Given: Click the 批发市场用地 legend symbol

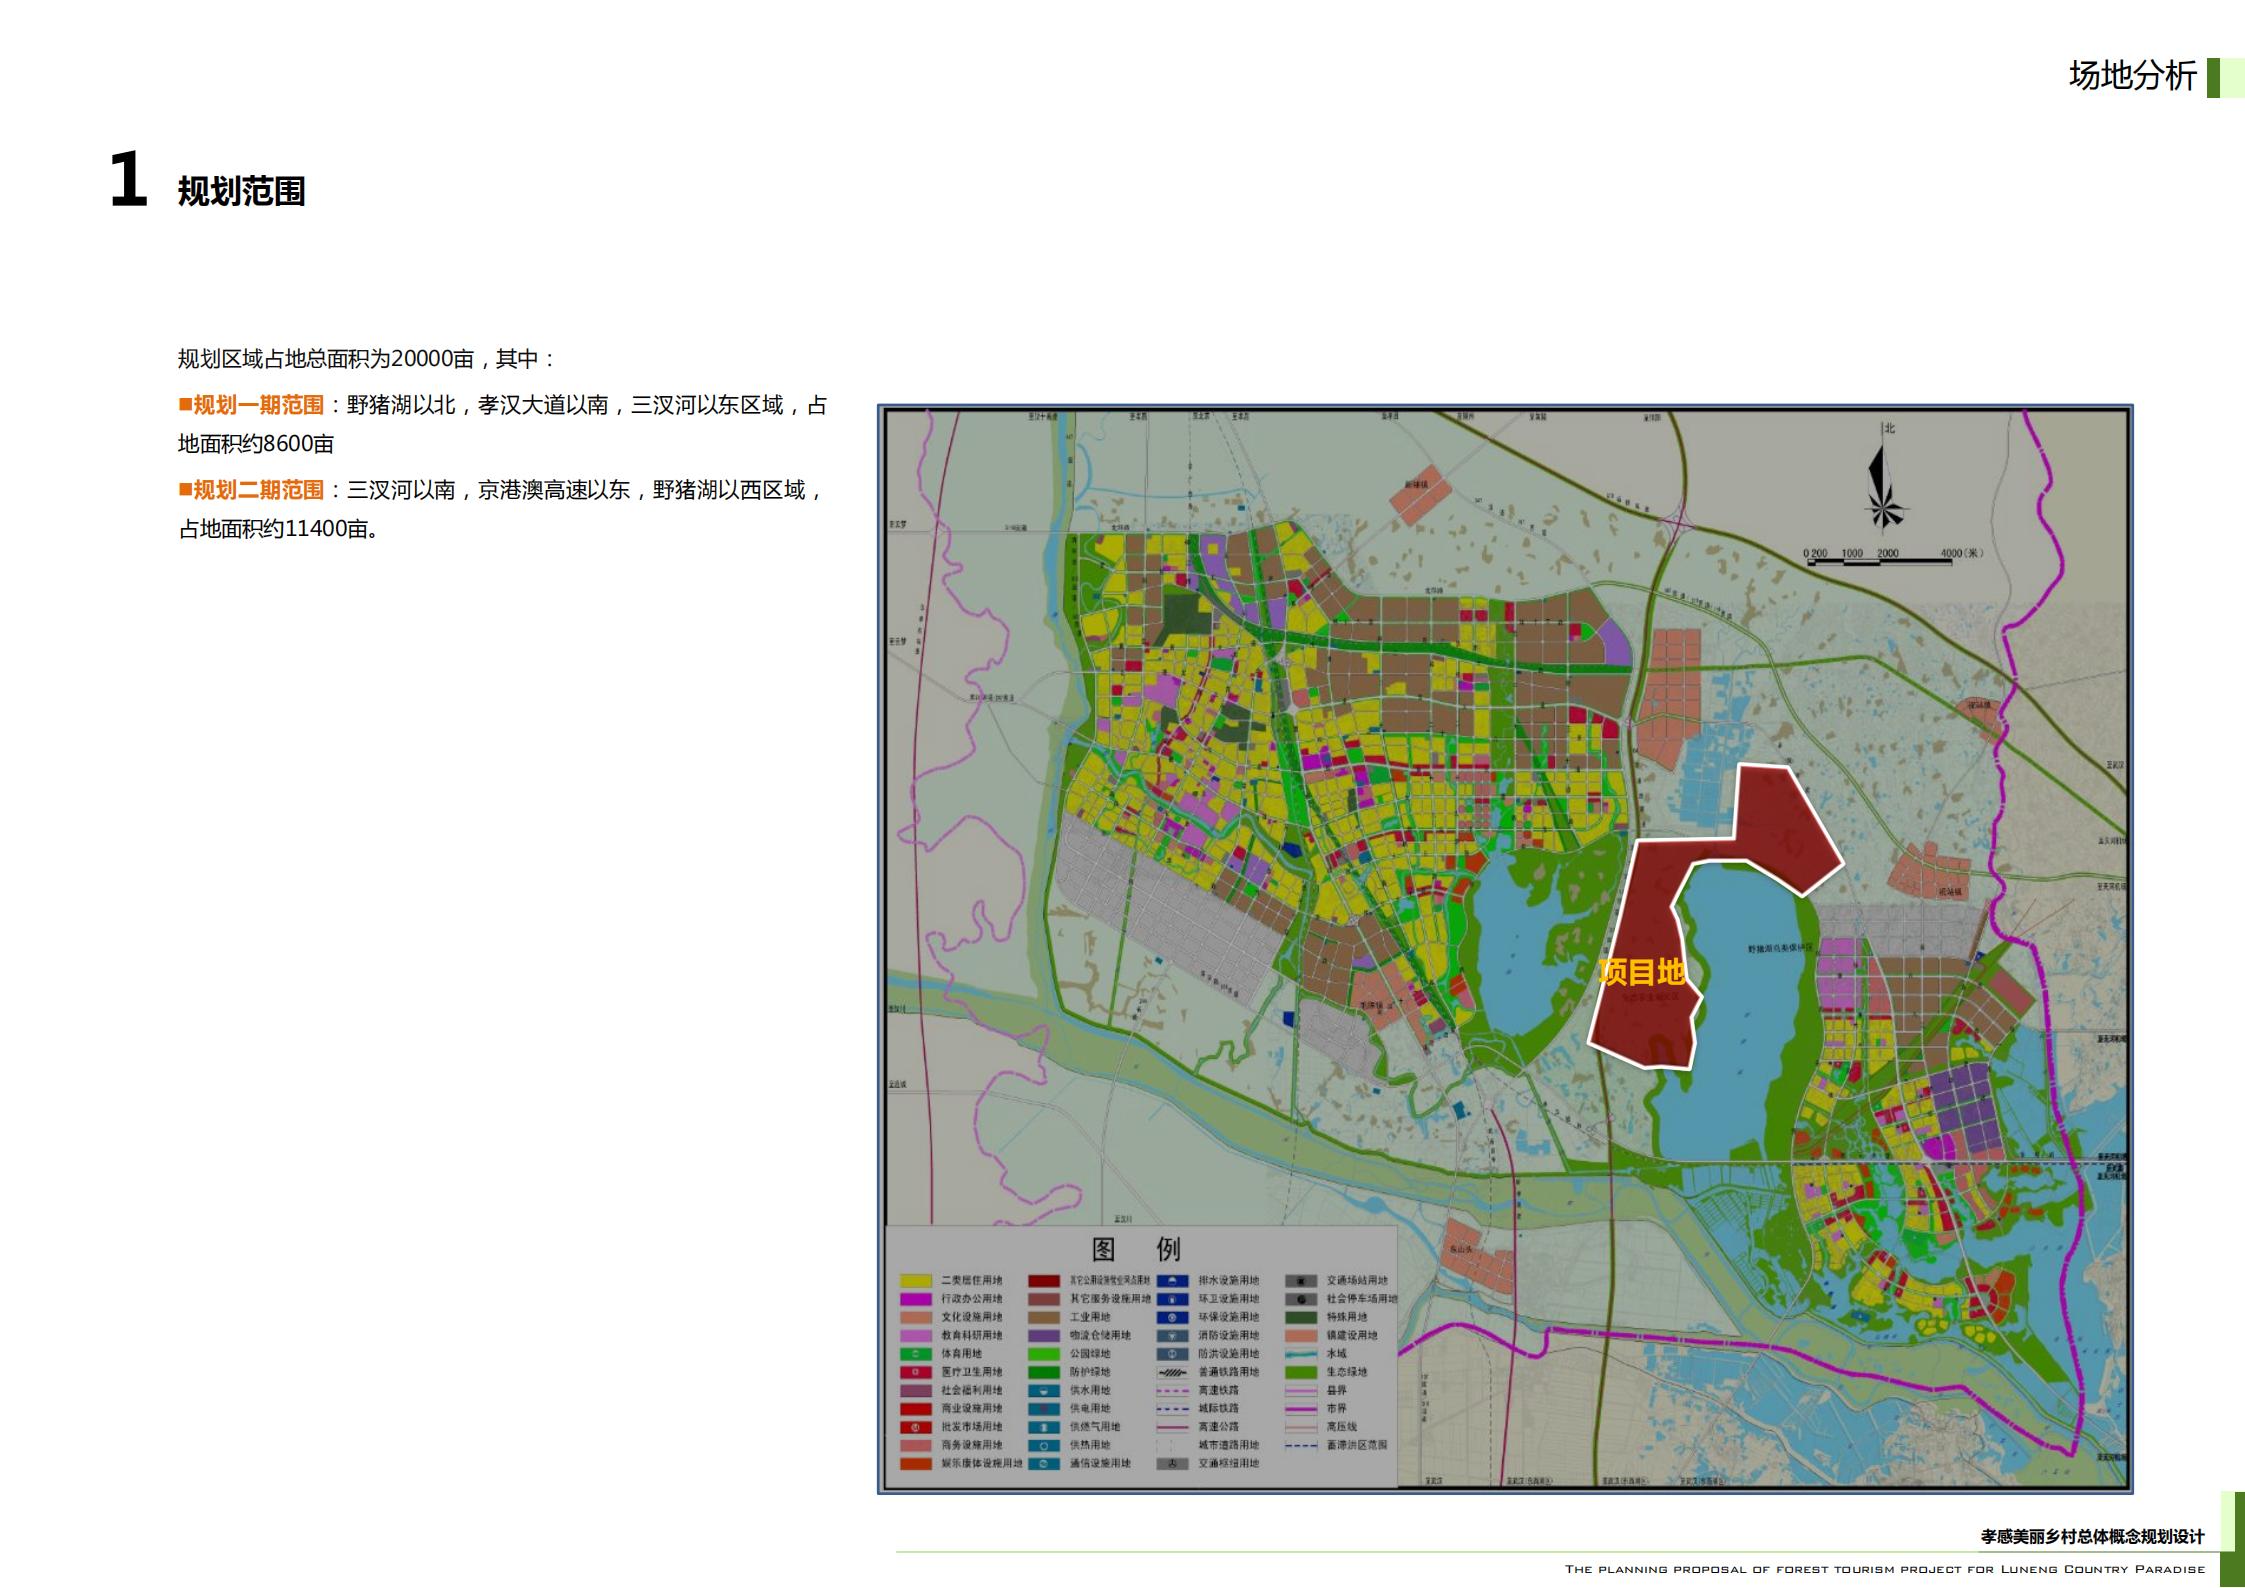Looking at the screenshot, I should point(916,1427).
